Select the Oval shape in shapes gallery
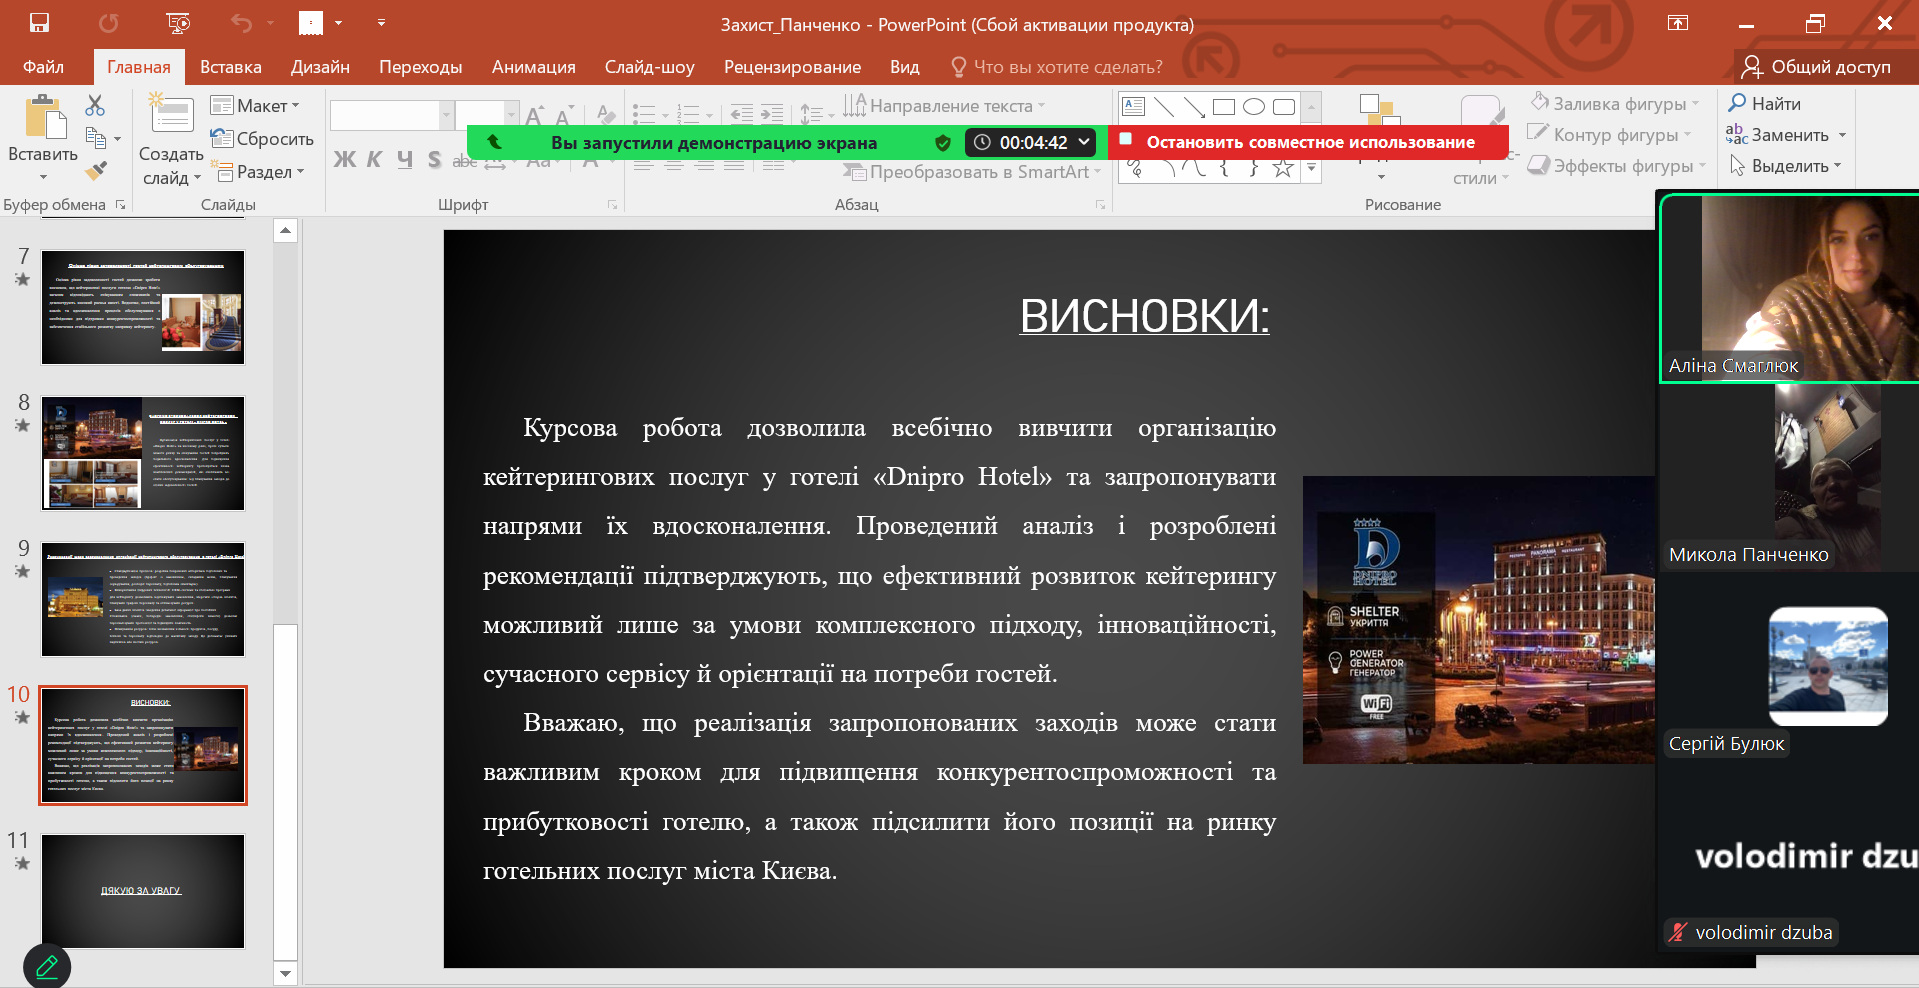 click(x=1254, y=107)
